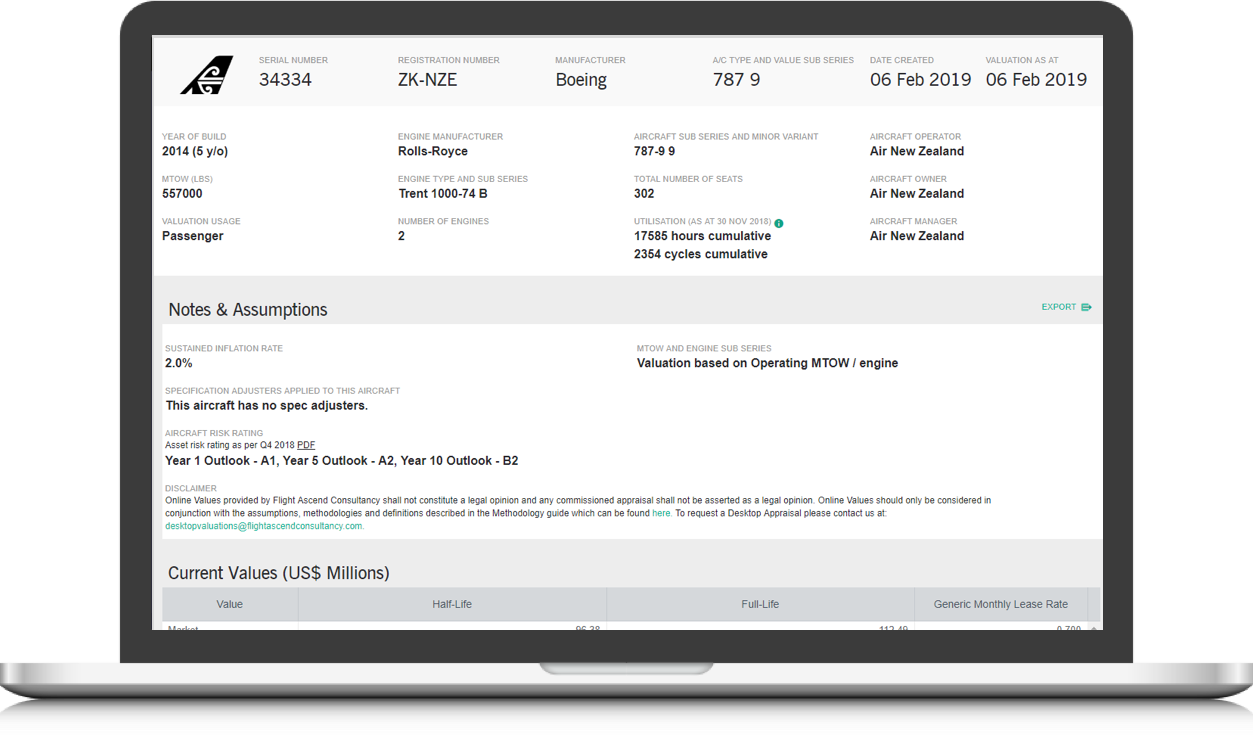Click the Half-Life column header
Image resolution: width=1253 pixels, height=735 pixels.
(452, 604)
